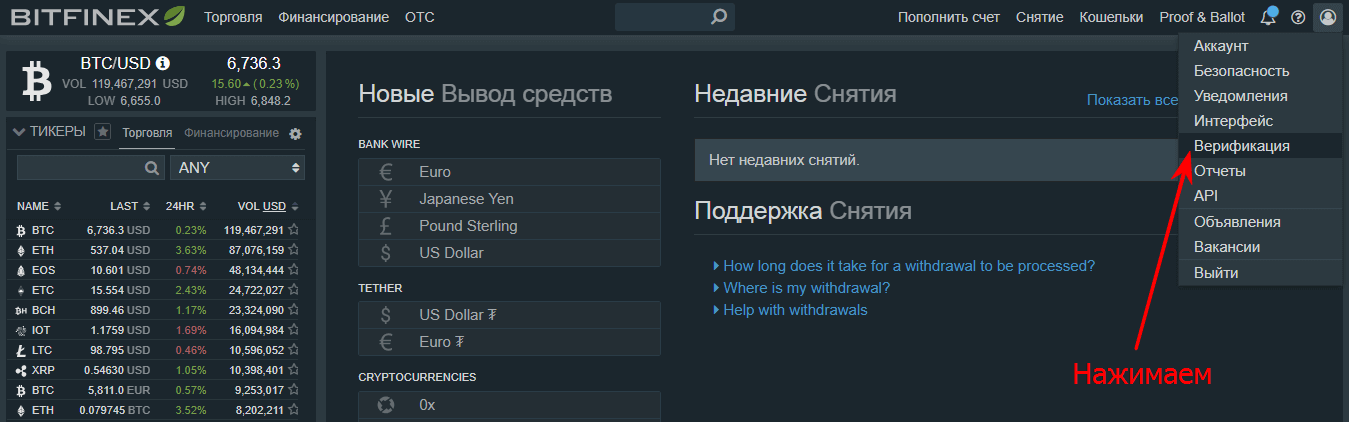The height and width of the screenshot is (422, 1349).
Task: Choose Выйти to log out
Action: (x=1260, y=273)
